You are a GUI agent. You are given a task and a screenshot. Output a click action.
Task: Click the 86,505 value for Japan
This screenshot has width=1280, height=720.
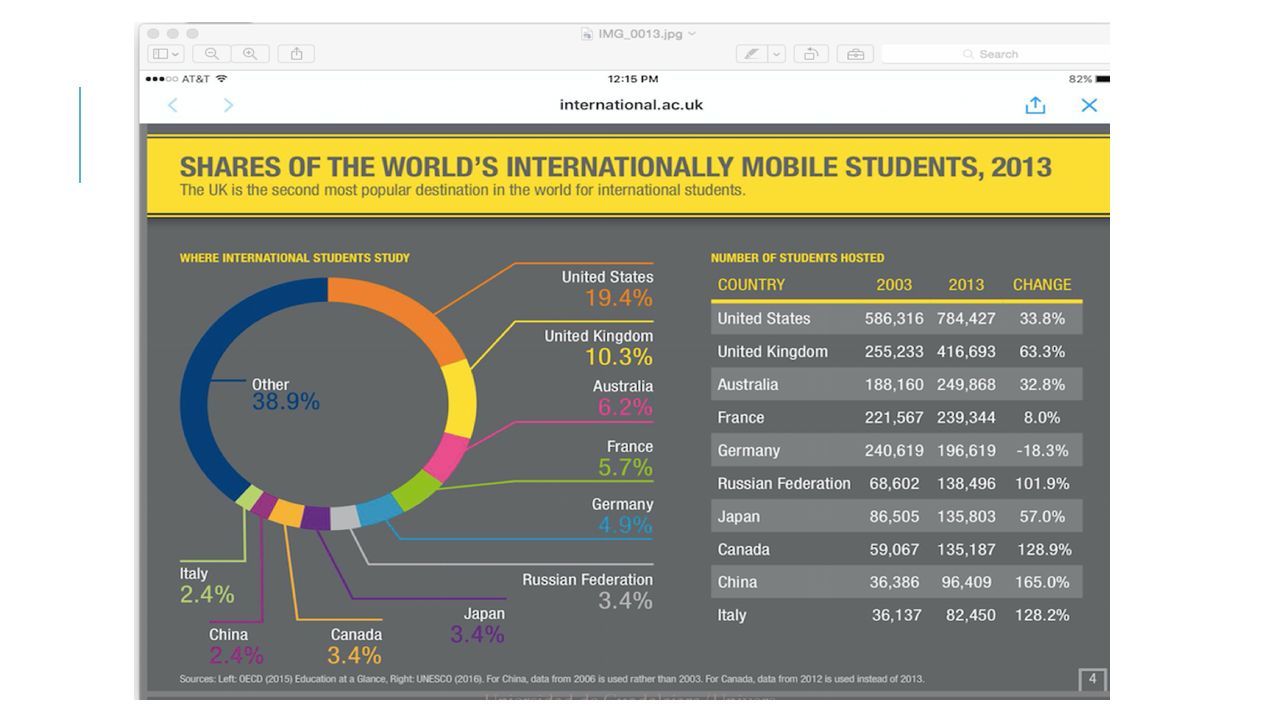tap(894, 517)
